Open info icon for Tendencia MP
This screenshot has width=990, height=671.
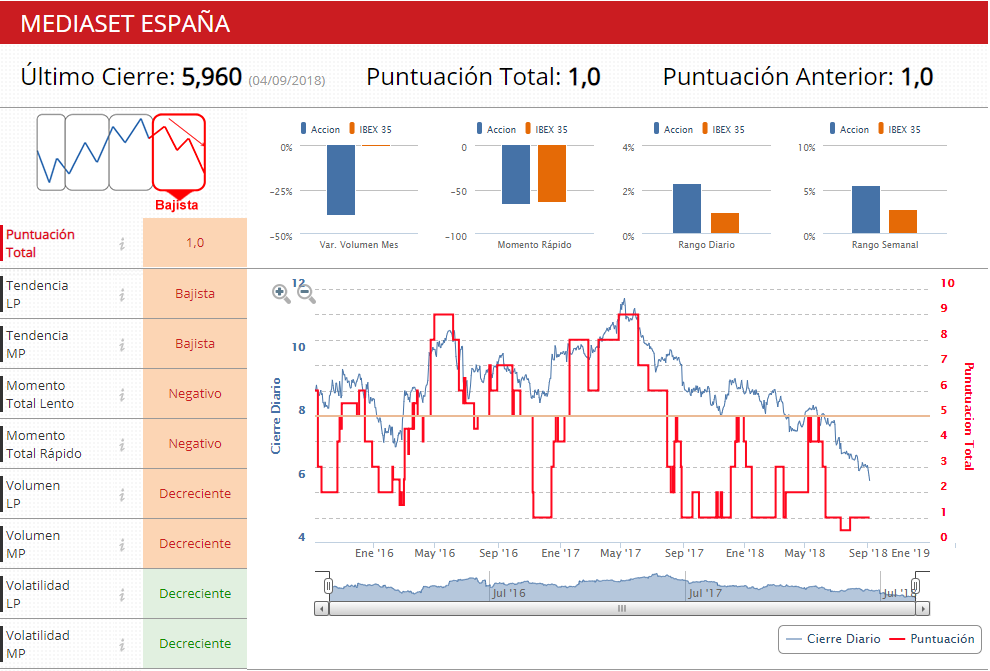pyautogui.click(x=122, y=344)
